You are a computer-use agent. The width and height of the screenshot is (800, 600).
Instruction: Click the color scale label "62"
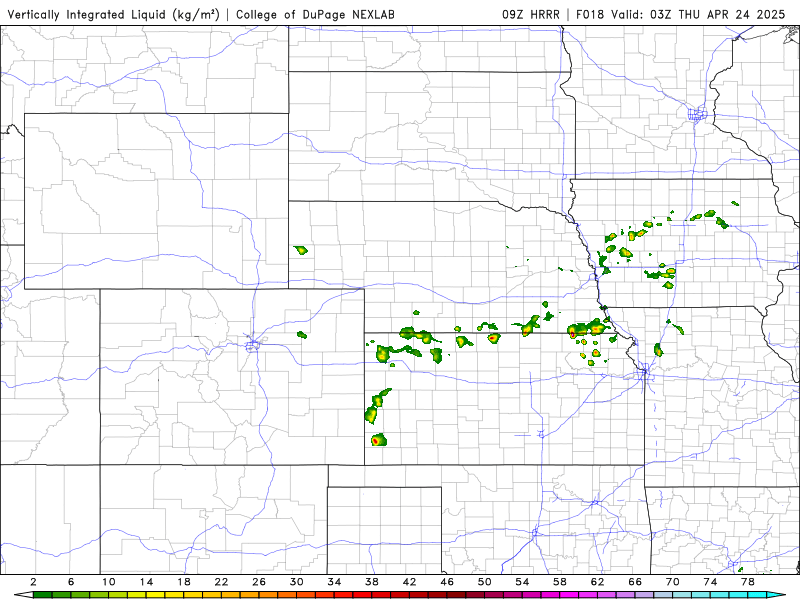tap(597, 582)
